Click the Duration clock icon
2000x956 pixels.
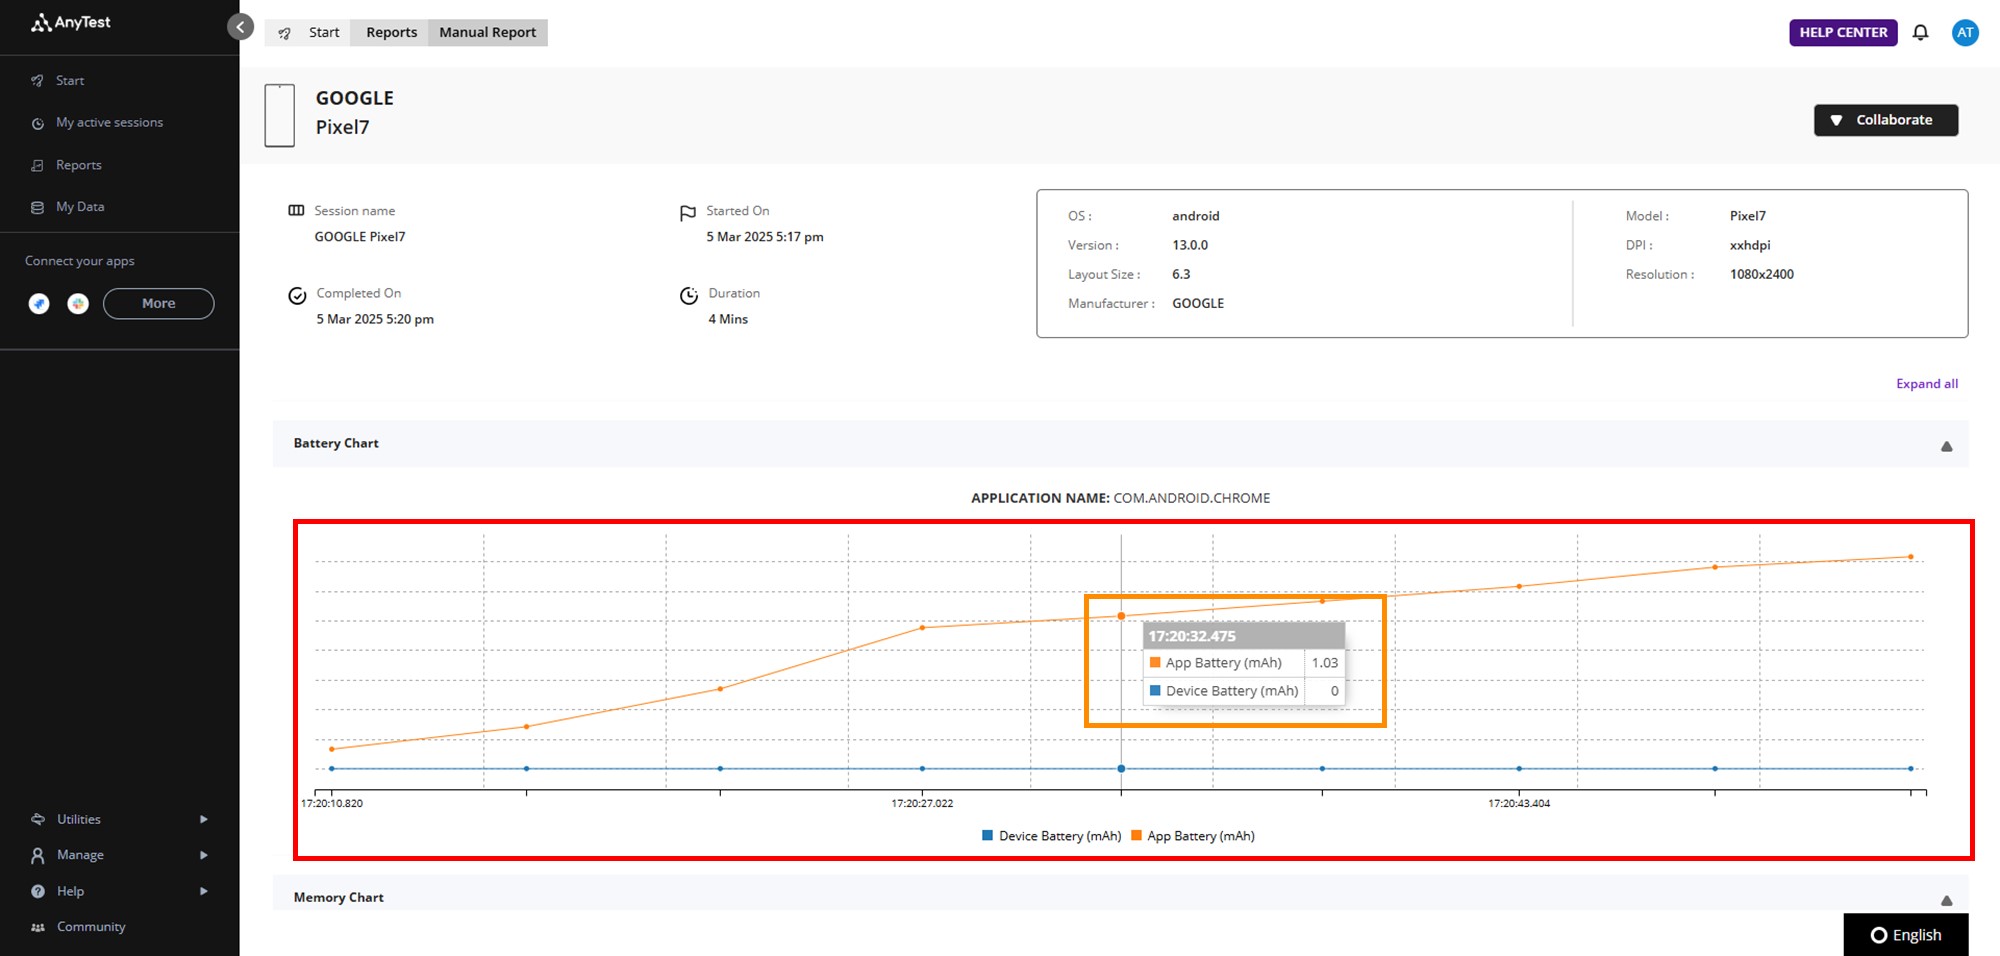click(x=689, y=296)
